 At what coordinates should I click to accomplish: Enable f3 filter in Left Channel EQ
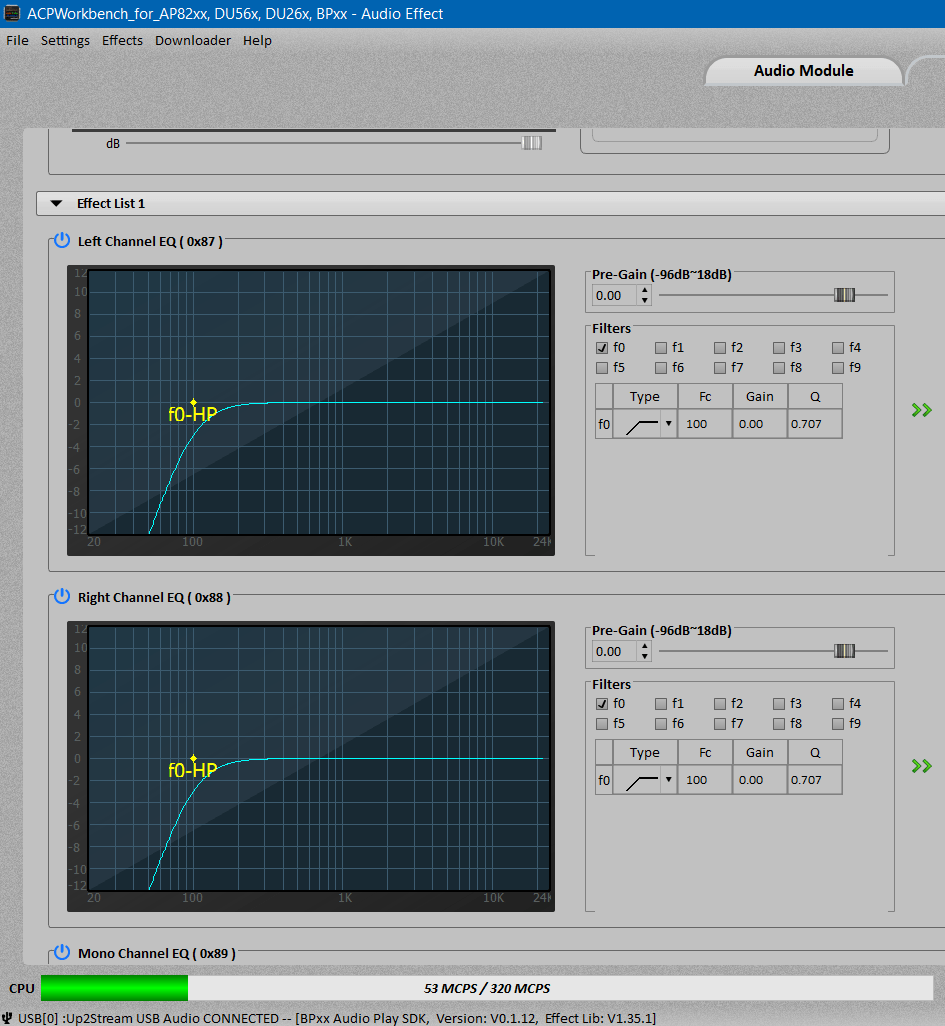(779, 348)
